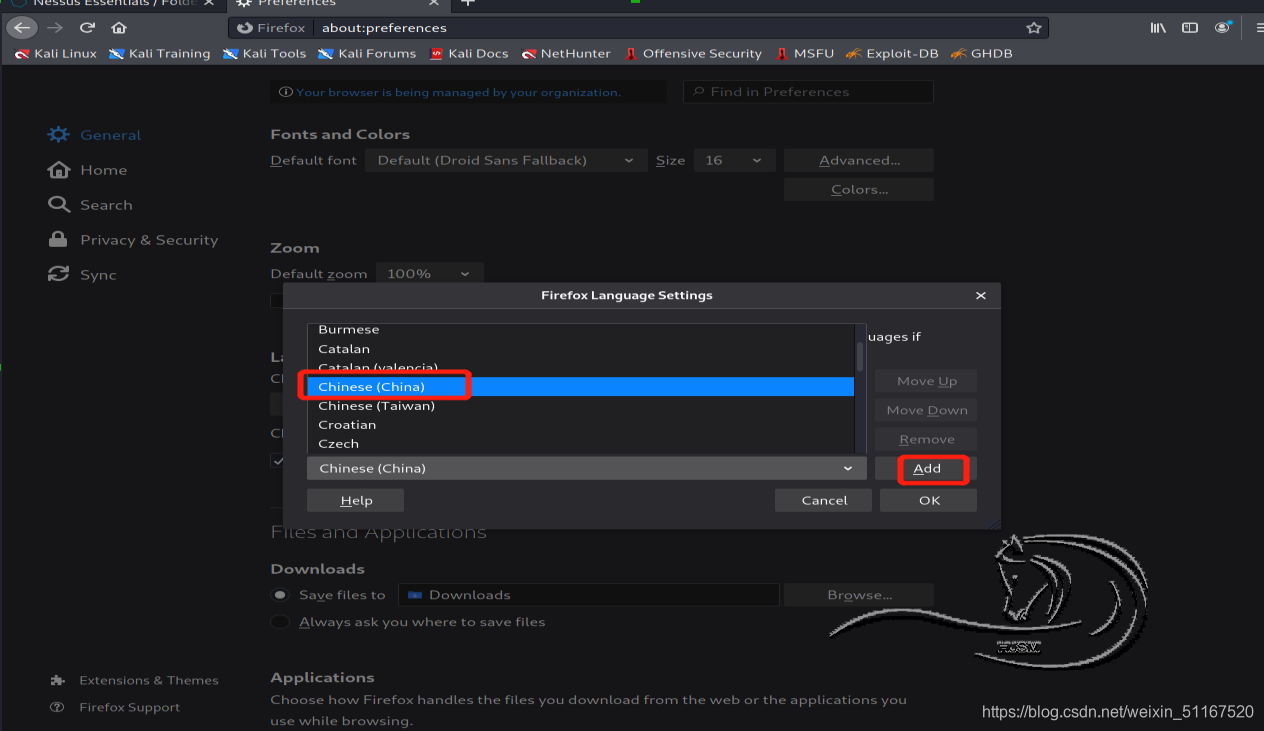Image resolution: width=1264 pixels, height=731 pixels.
Task: Open the Home preferences category
Action: 88,170
